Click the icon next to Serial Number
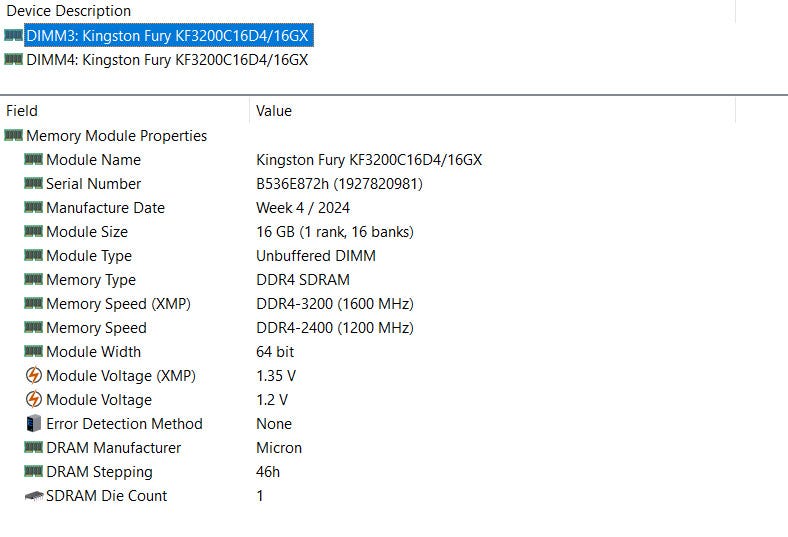 [x=33, y=183]
